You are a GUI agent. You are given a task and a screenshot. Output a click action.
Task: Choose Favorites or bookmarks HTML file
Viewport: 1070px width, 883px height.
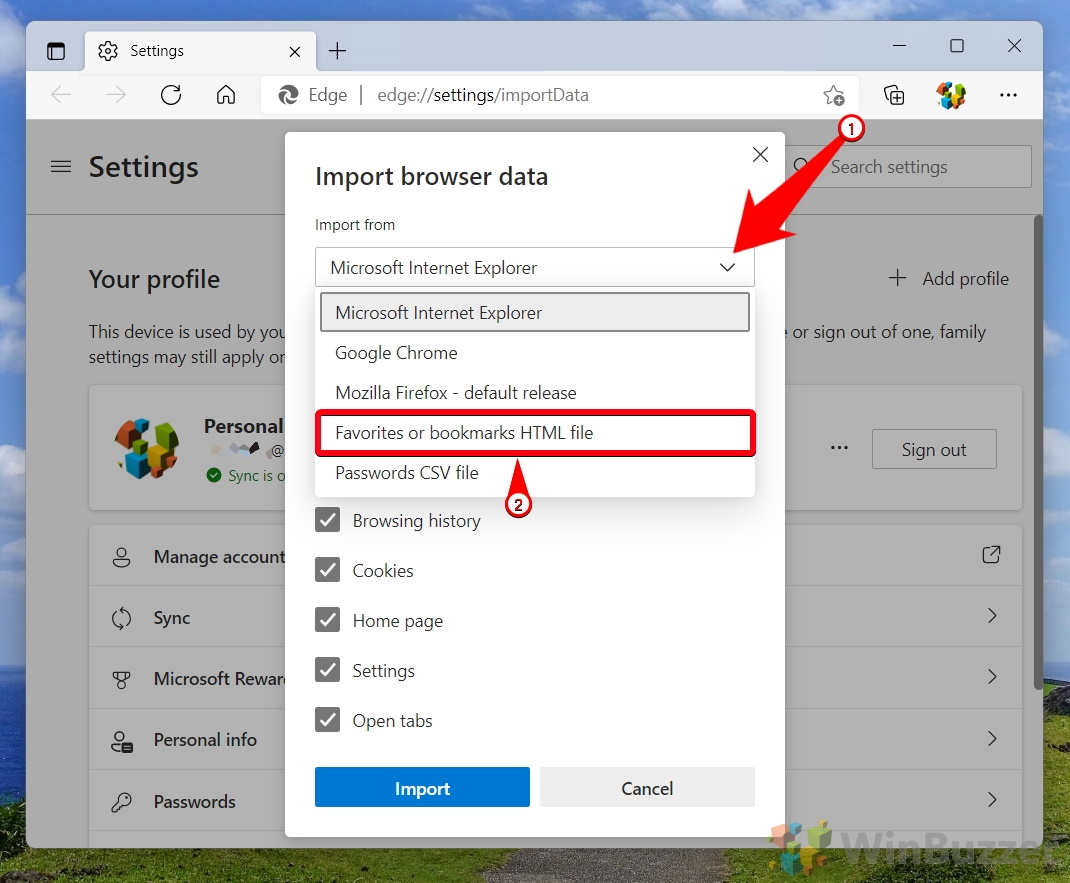534,433
